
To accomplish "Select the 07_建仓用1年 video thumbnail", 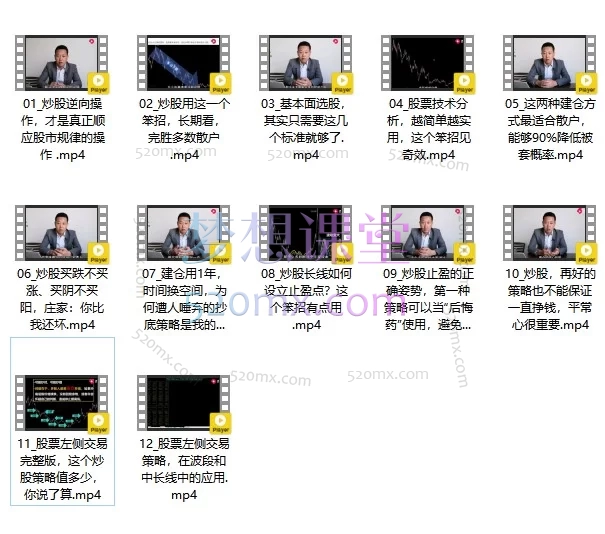I will 183,233.
